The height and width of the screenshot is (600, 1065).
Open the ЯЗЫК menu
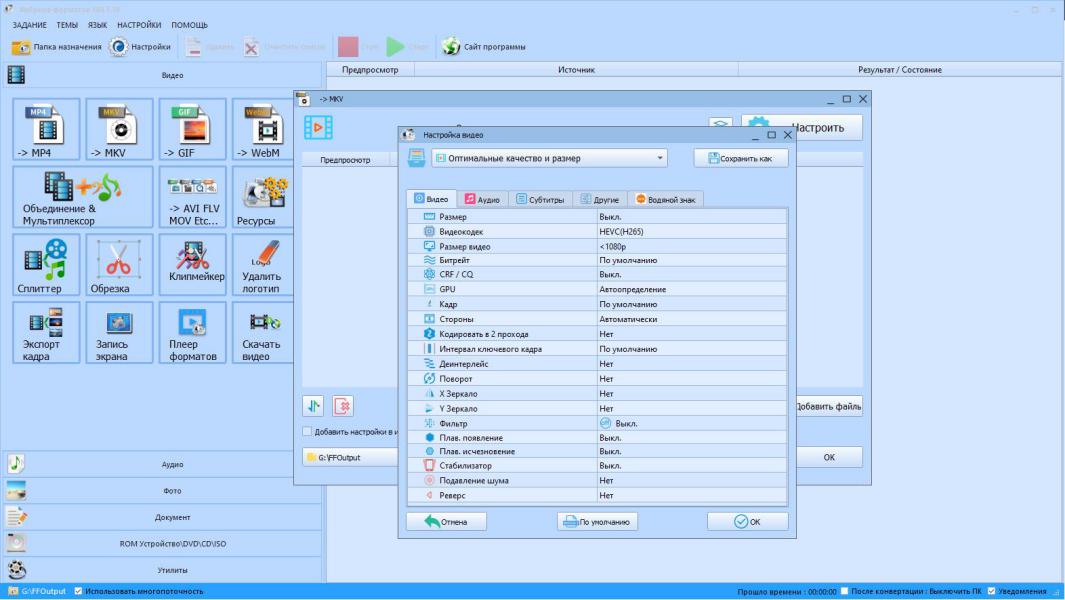(97, 25)
